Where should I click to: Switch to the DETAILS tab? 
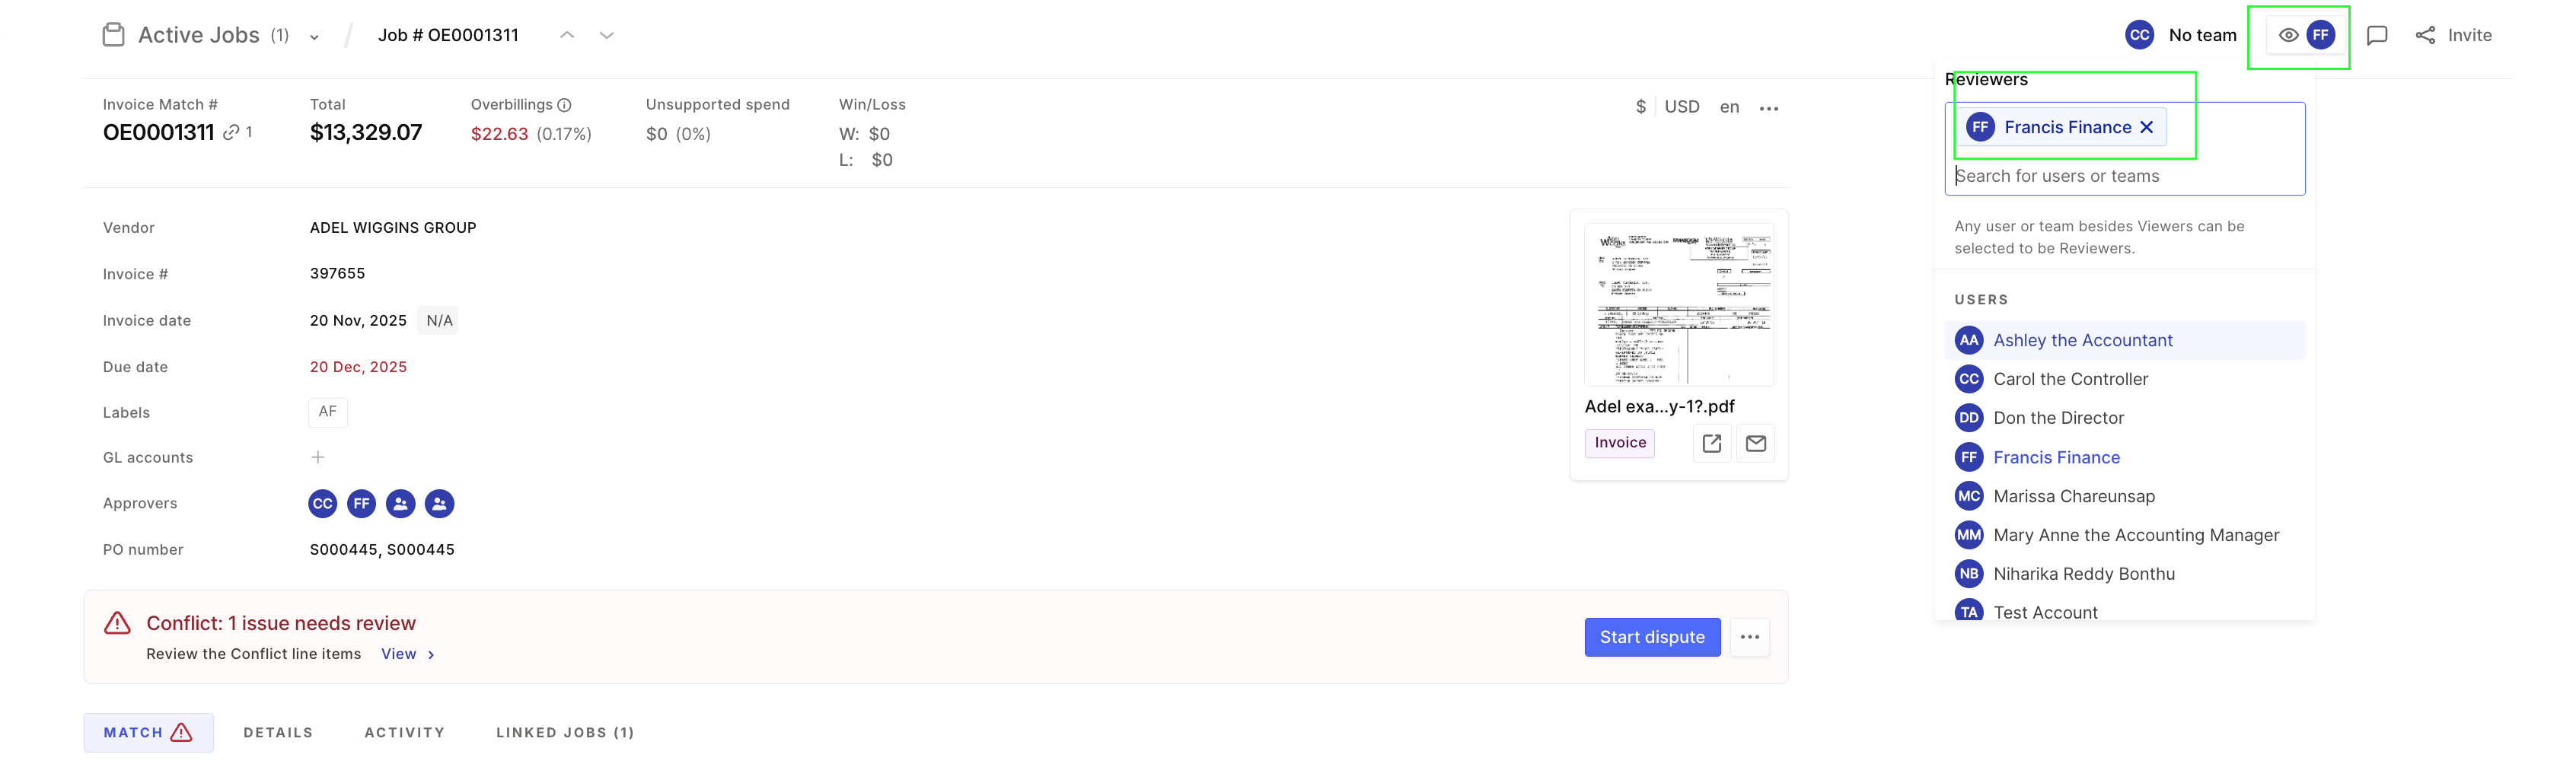pyautogui.click(x=277, y=732)
